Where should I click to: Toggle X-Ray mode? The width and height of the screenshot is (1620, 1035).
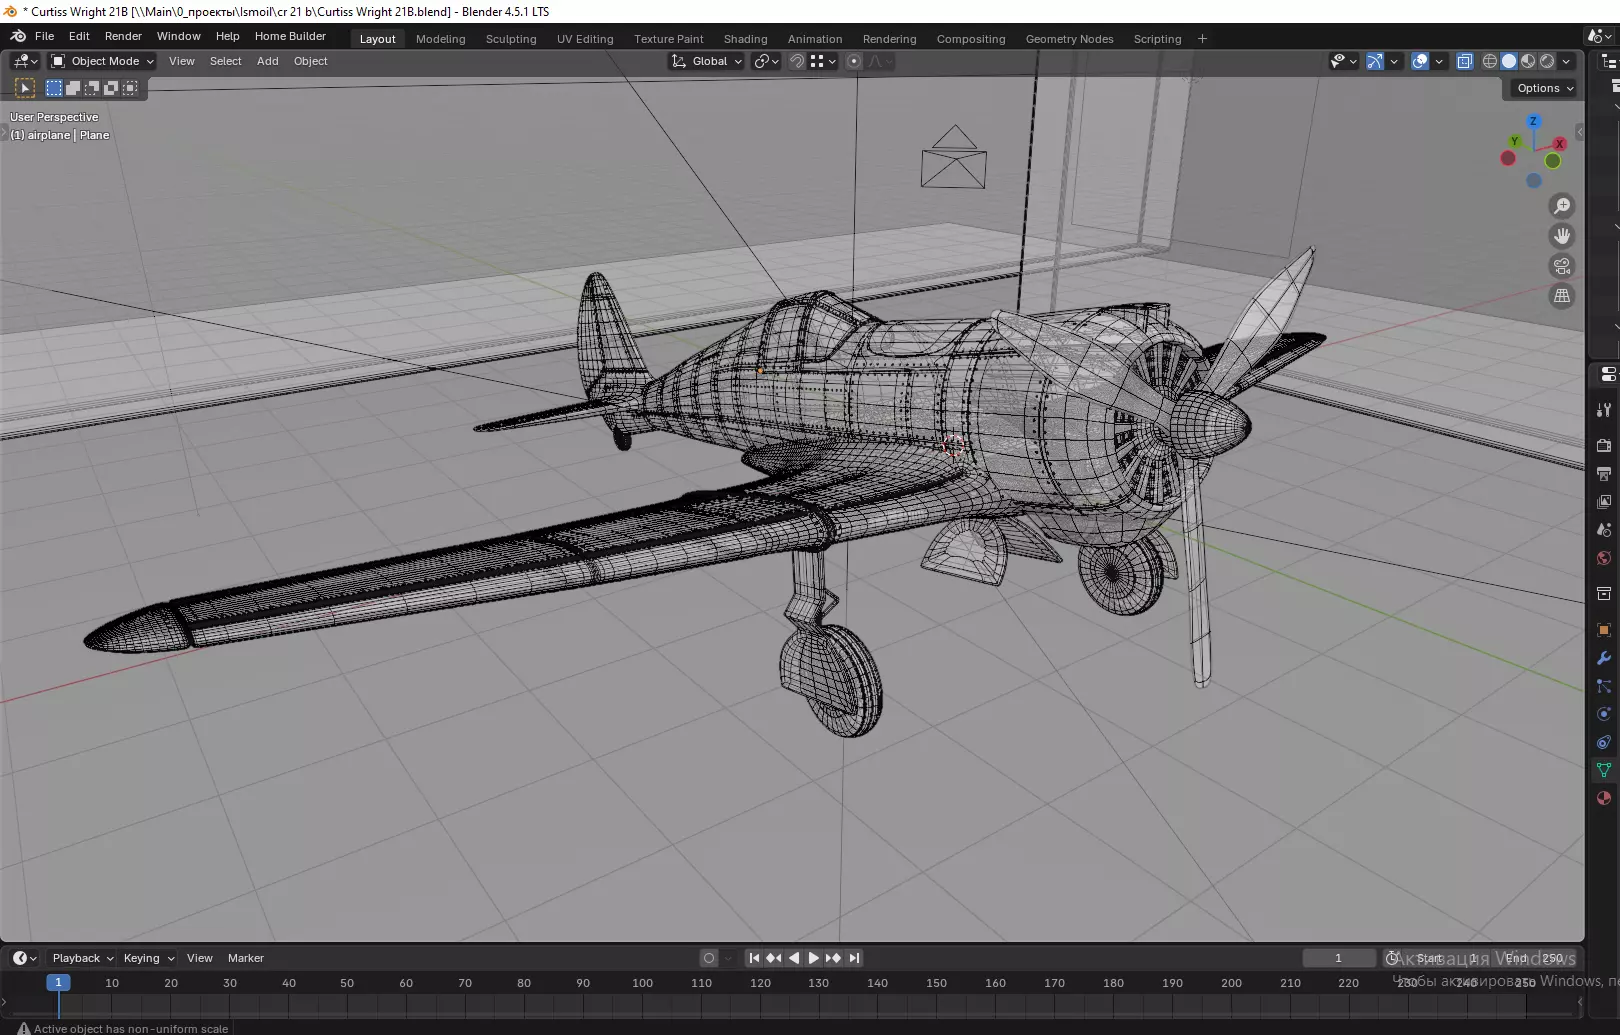tap(1465, 61)
